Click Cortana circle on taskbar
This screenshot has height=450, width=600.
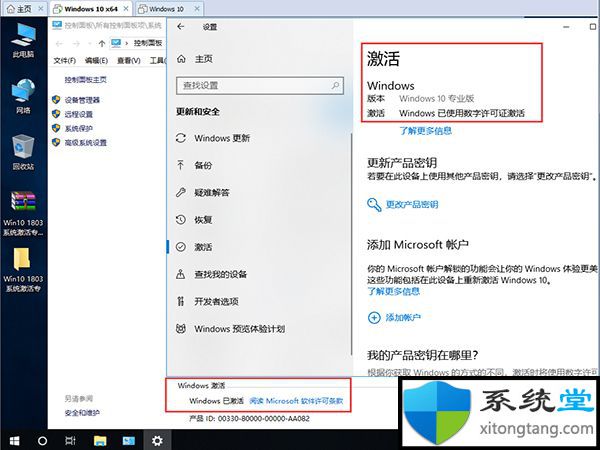tap(42, 441)
